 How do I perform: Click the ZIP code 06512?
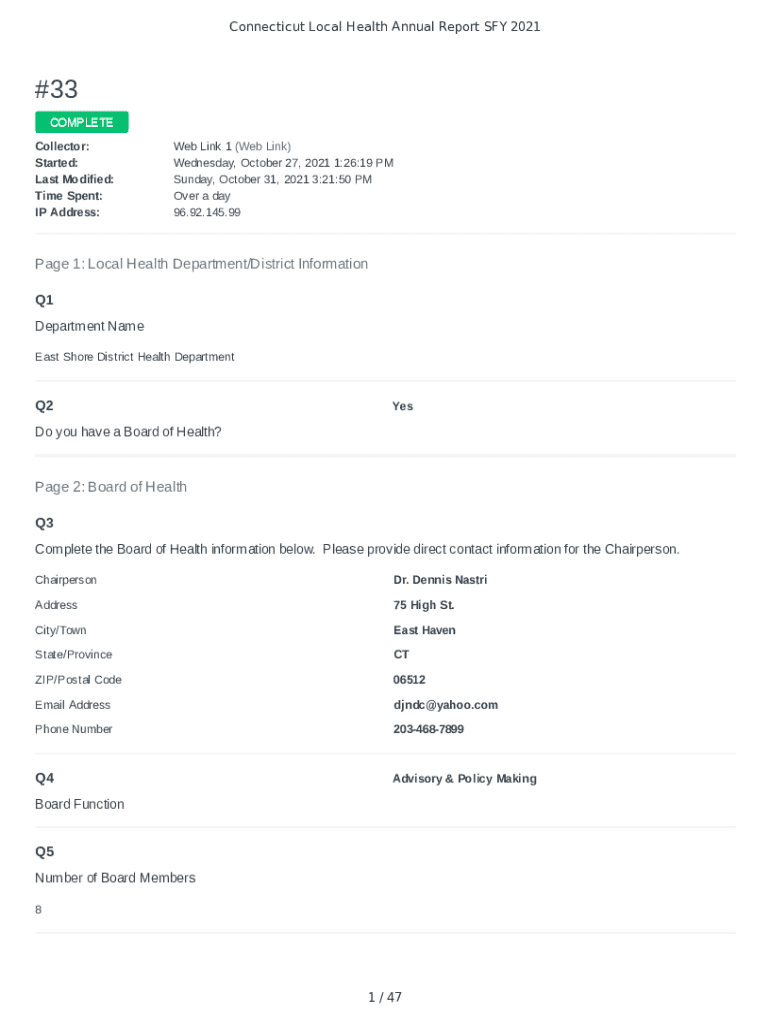(409, 680)
